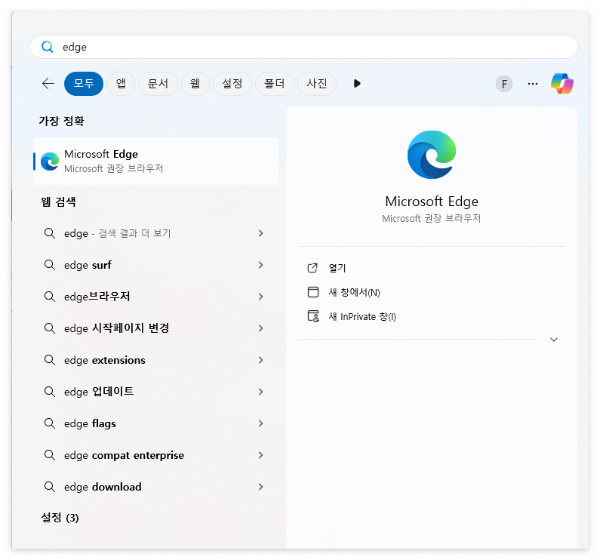Click search icon beside 'edge extensions'

pyautogui.click(x=49, y=360)
